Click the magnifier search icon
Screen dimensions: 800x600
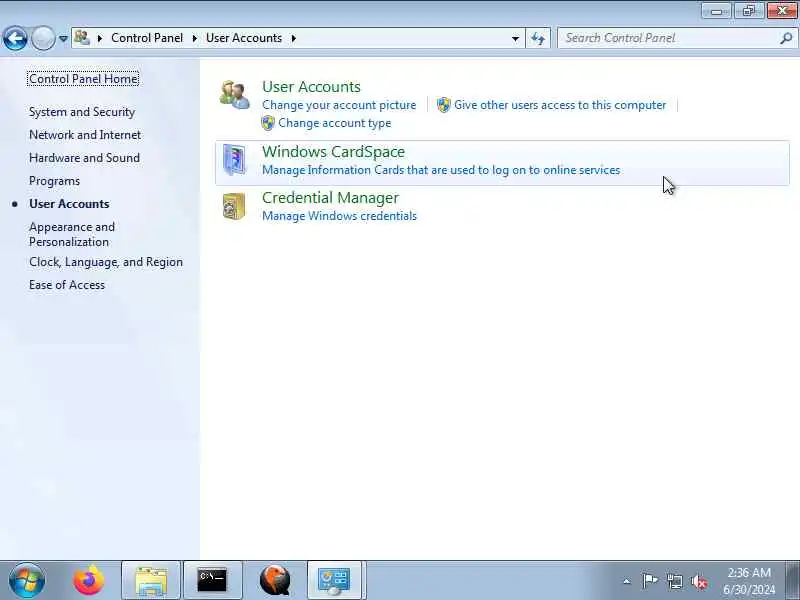786,38
